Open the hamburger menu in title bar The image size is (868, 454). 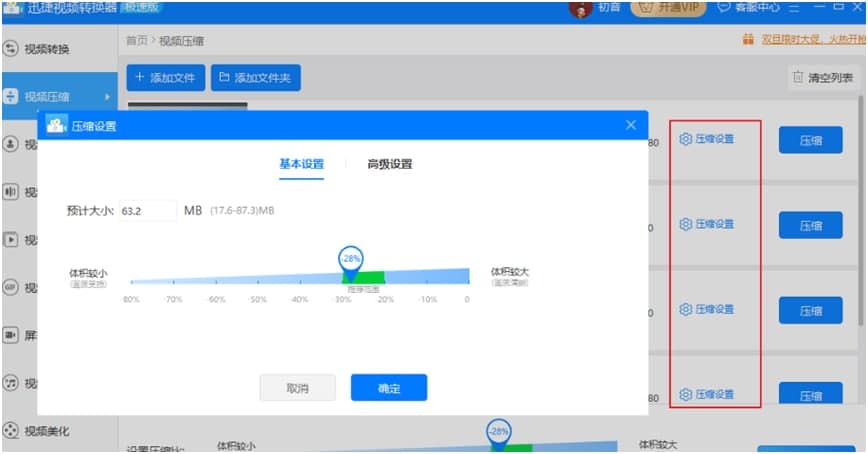tap(794, 8)
